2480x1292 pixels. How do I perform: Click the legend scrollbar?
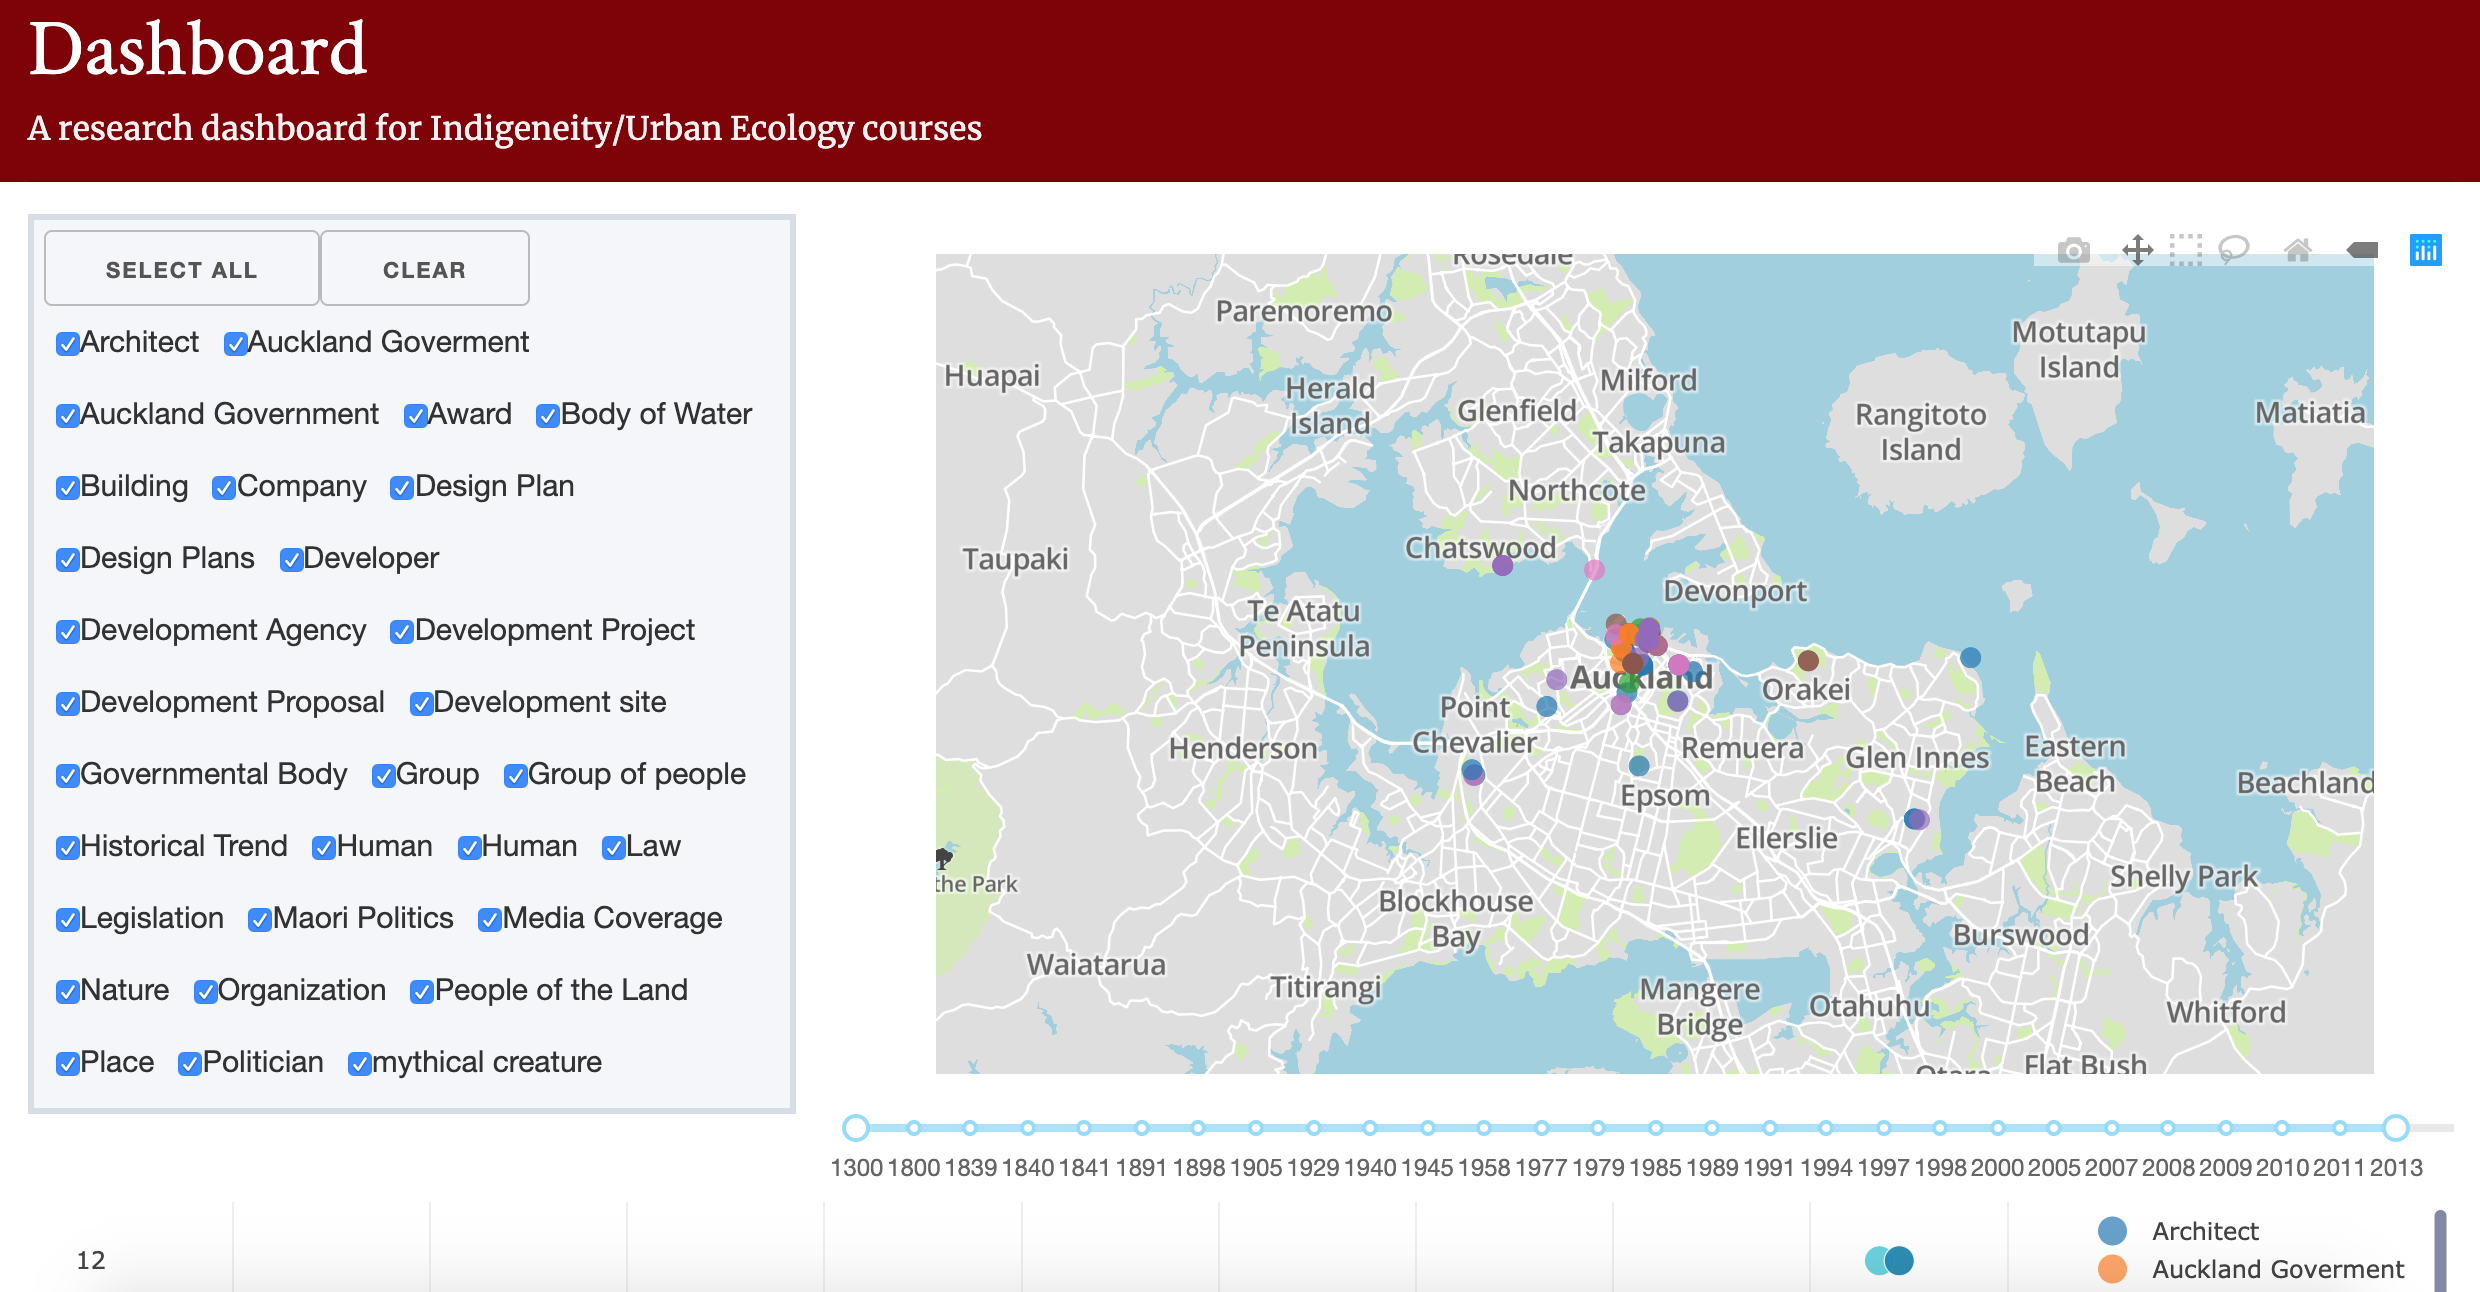pos(2440,1250)
